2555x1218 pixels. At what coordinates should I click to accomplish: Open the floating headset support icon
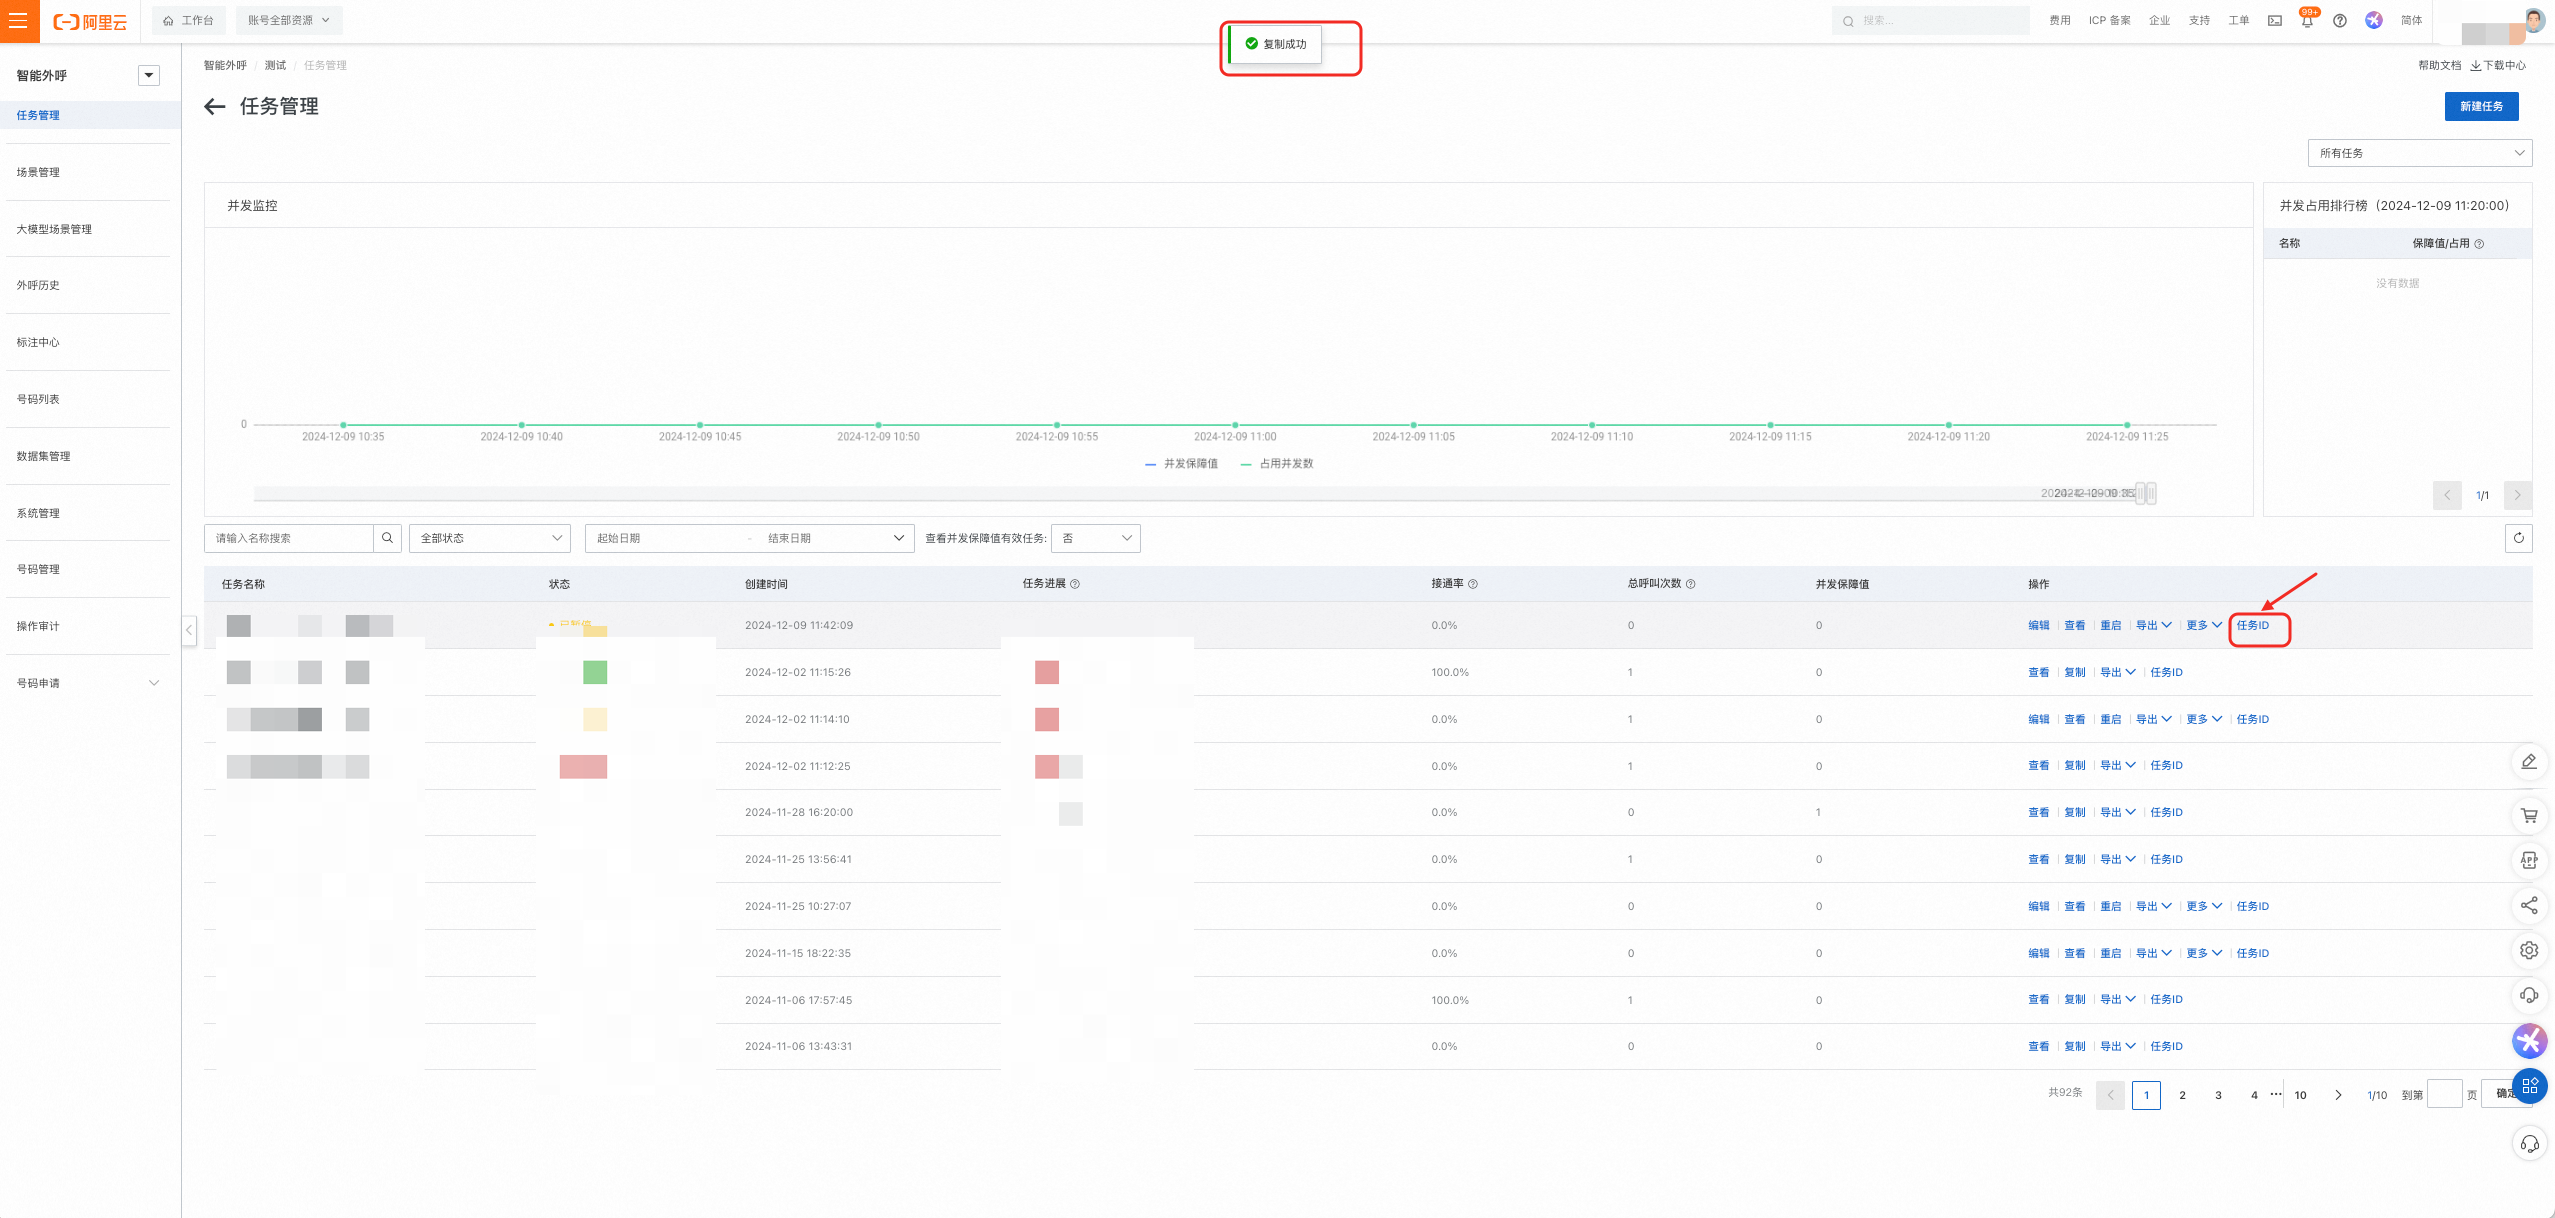(x=2529, y=995)
